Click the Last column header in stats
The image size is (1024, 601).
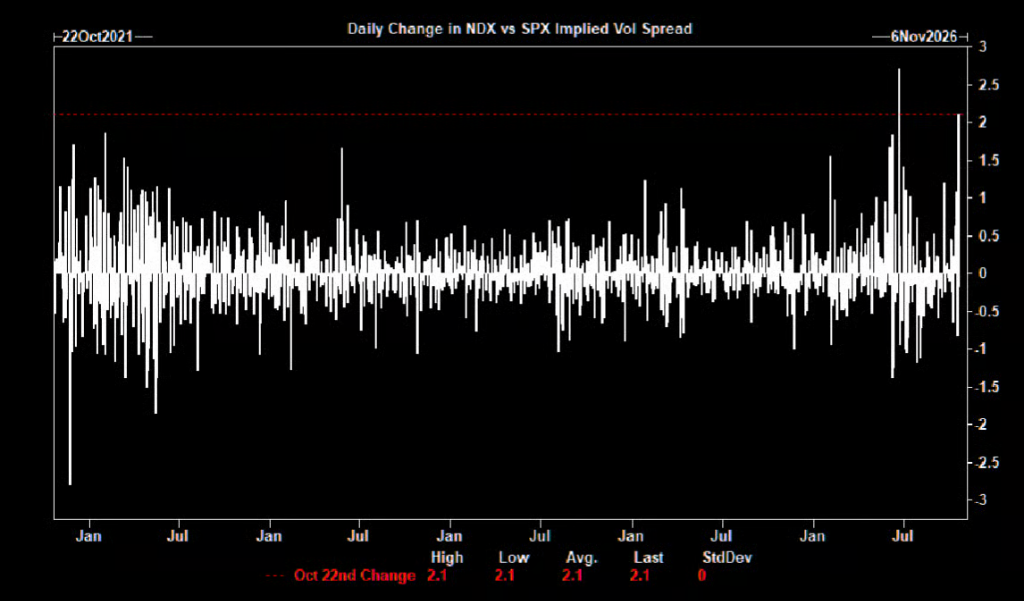tap(648, 557)
